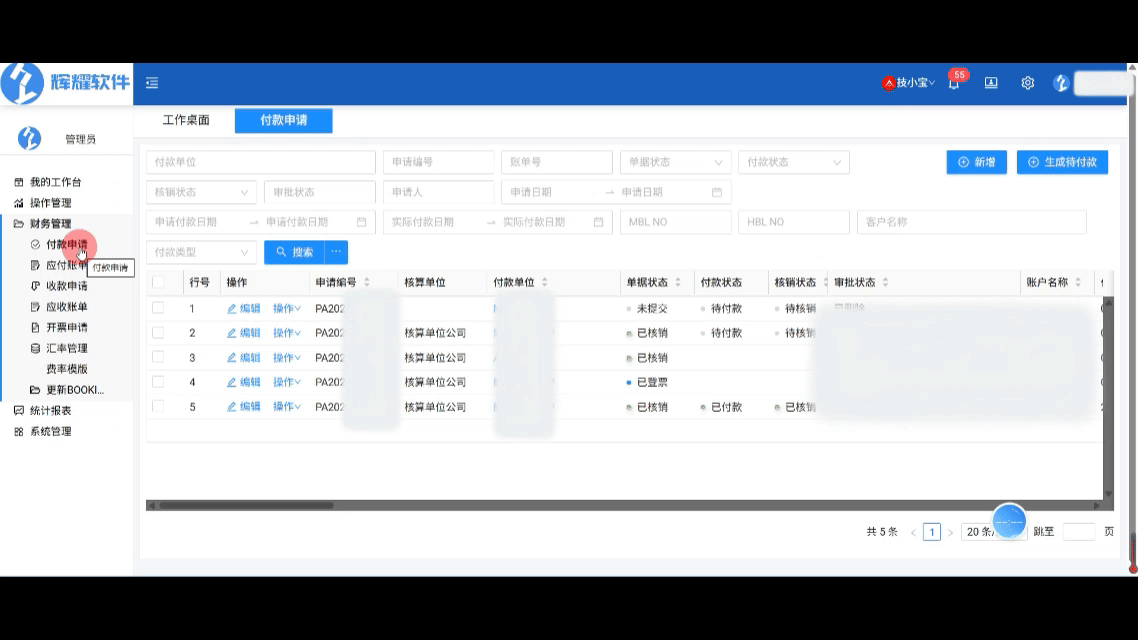Click the 编辑 link in row 2
The image size is (1138, 640).
(x=243, y=333)
